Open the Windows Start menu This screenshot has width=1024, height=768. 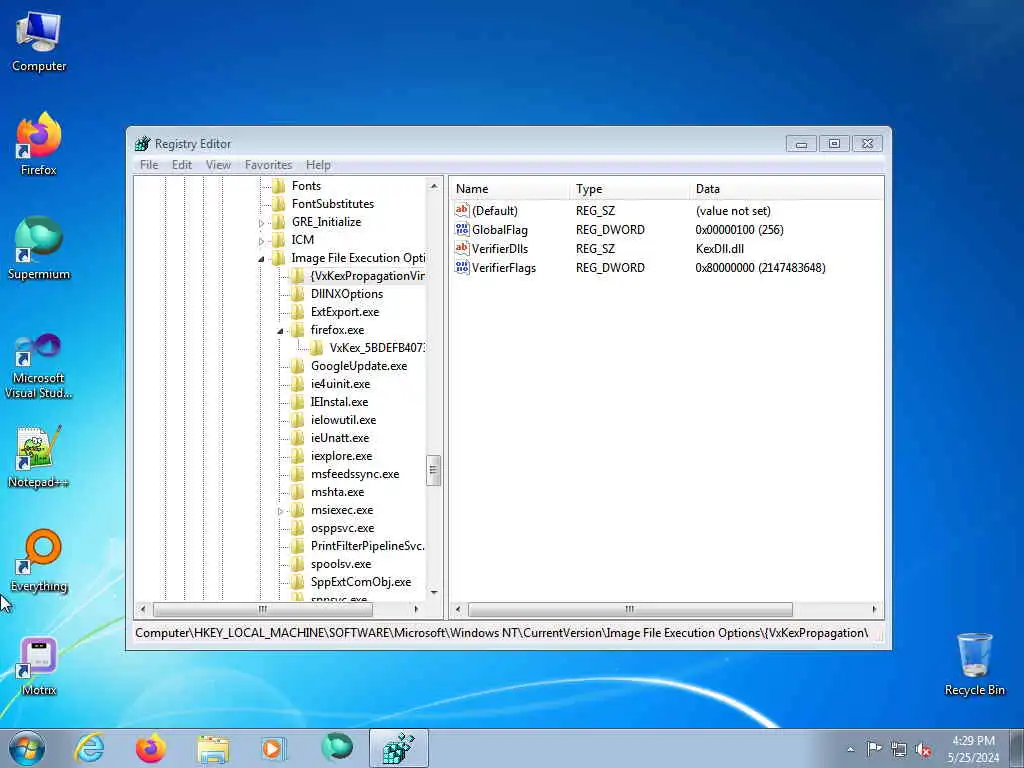pos(27,748)
